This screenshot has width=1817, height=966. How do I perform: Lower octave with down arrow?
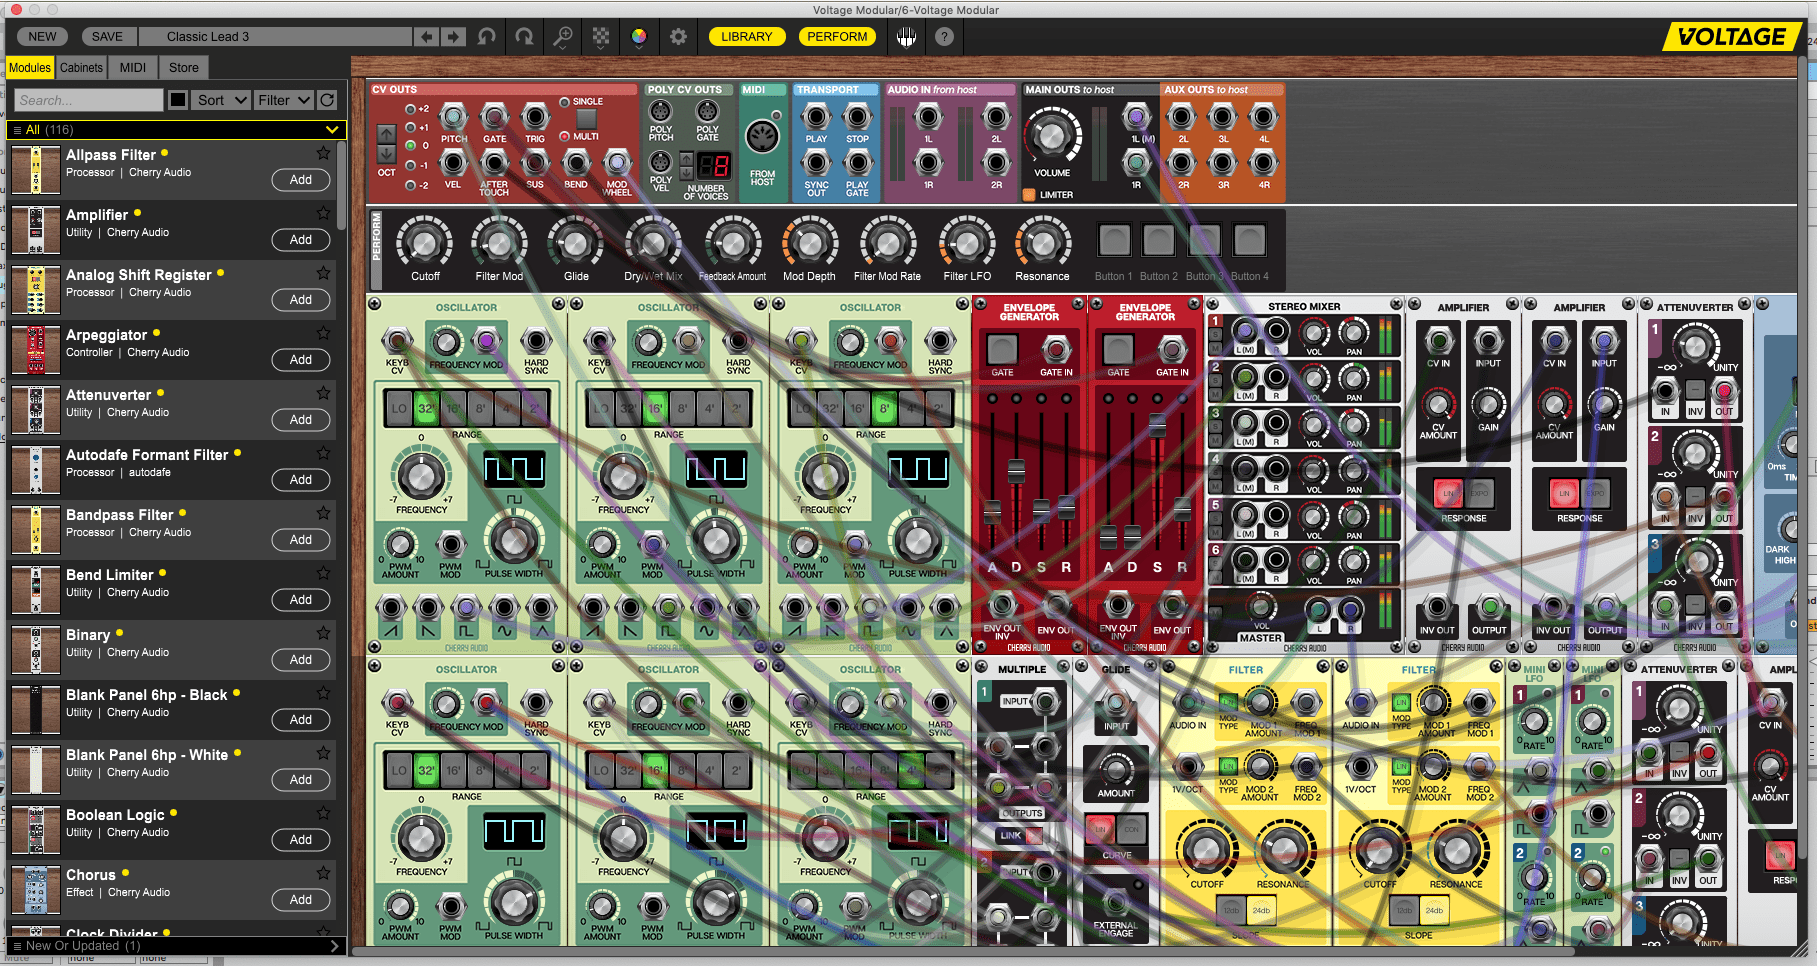pyautogui.click(x=386, y=154)
